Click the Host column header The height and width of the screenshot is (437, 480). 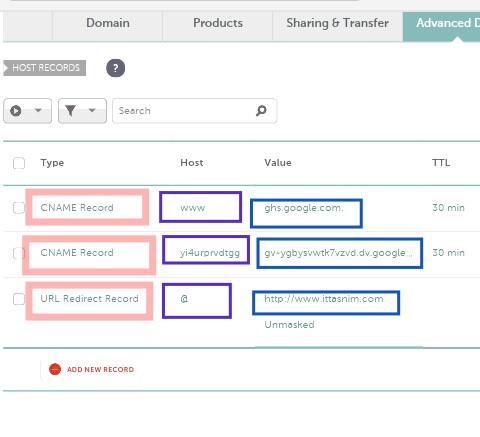point(192,163)
